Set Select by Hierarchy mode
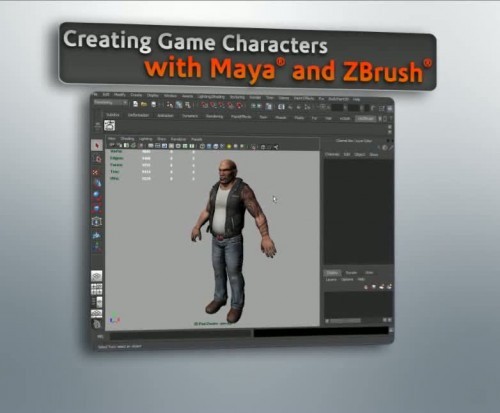This screenshot has width=500, height=413. coord(170,105)
